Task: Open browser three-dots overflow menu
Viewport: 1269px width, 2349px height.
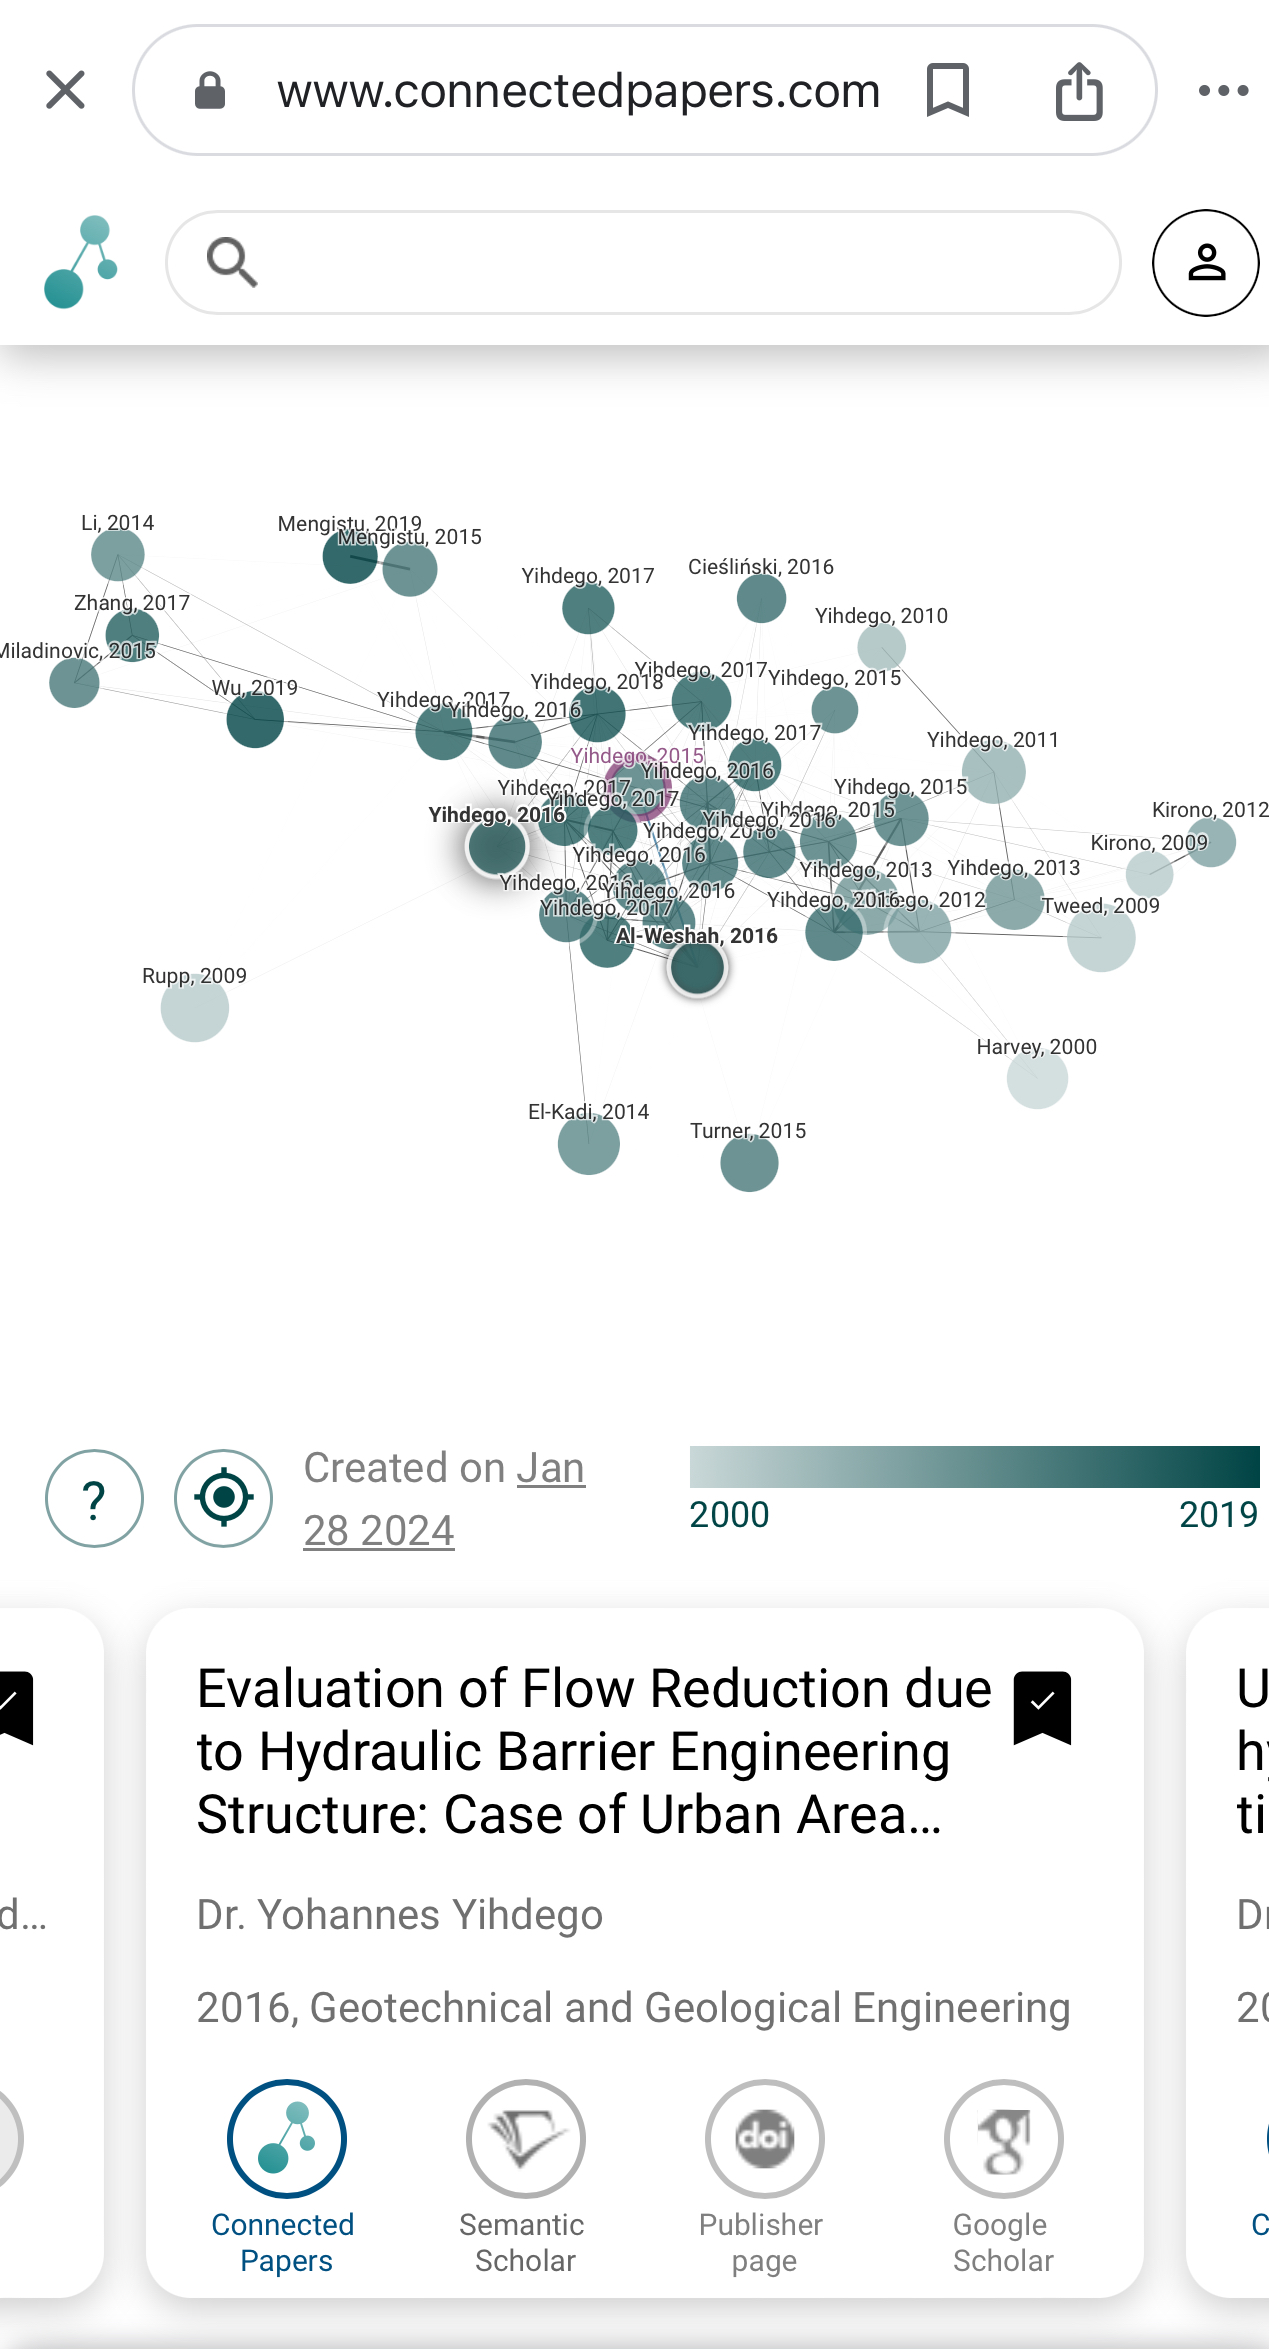Action: [1224, 91]
